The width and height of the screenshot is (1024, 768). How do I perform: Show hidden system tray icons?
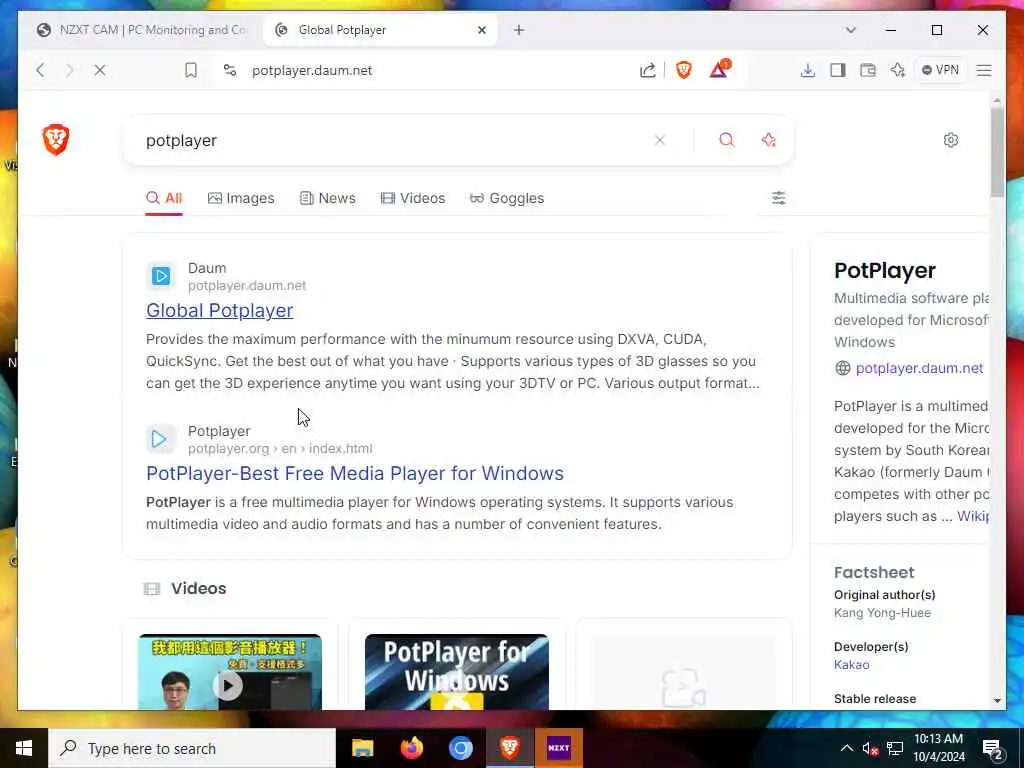click(846, 748)
